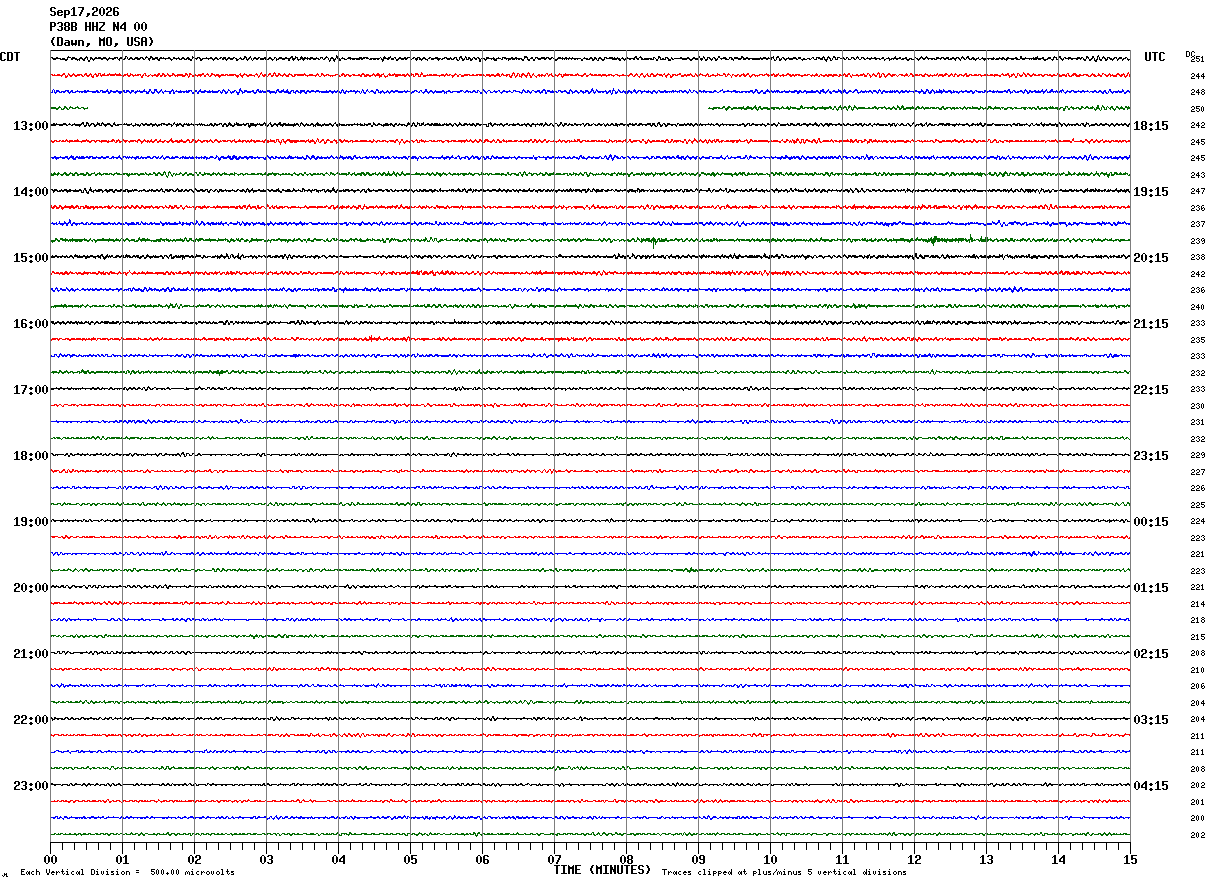The height and width of the screenshot is (886, 1210).
Task: Click the traces clipped footnote text
Action: (x=784, y=872)
